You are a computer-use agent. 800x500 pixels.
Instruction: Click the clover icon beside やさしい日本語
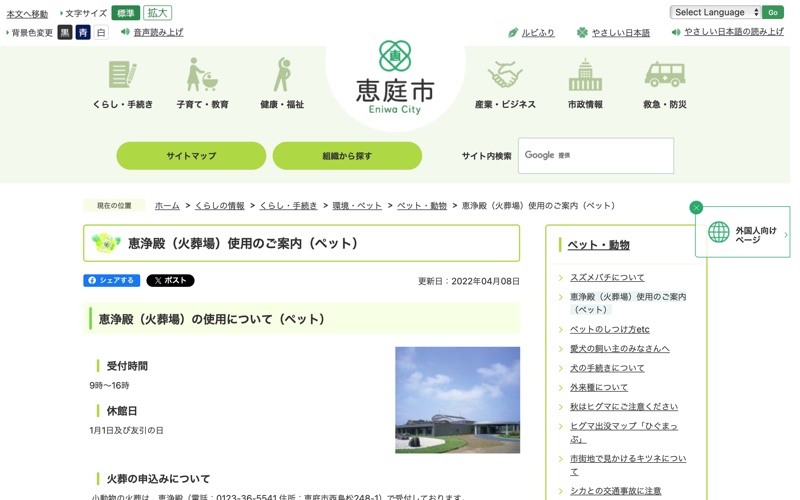pyautogui.click(x=582, y=33)
